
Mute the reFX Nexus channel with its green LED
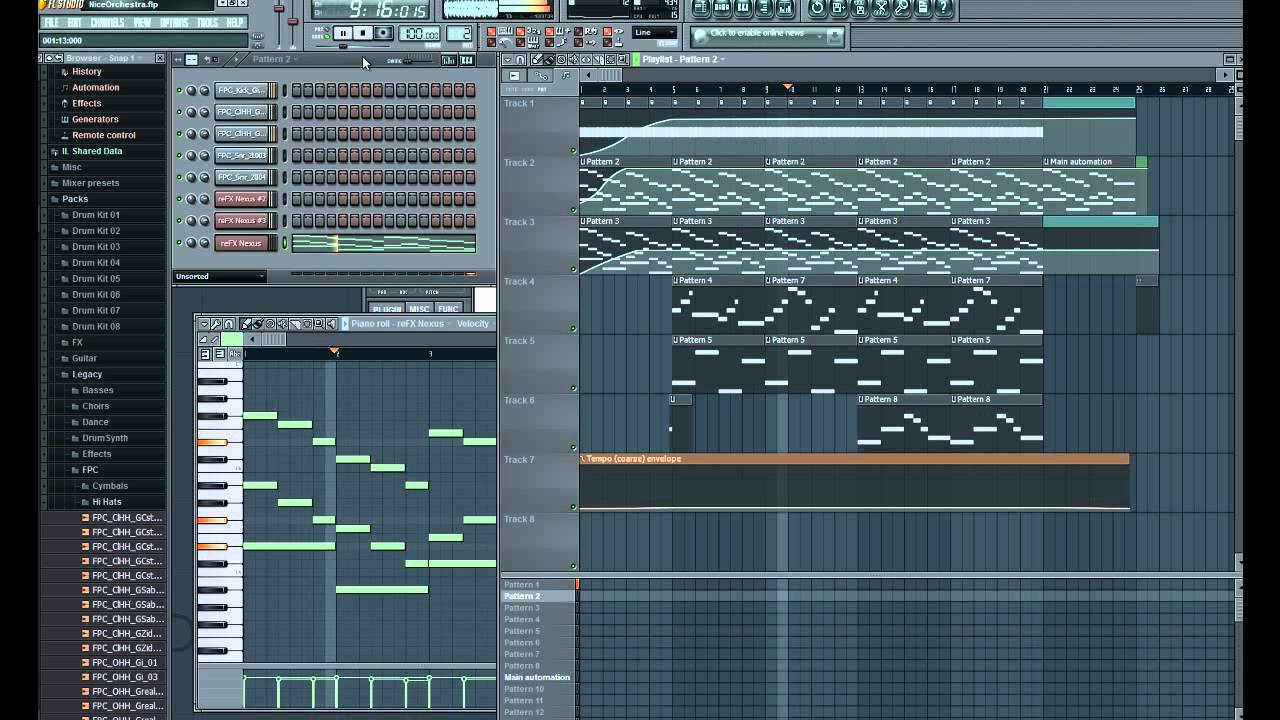pos(180,243)
